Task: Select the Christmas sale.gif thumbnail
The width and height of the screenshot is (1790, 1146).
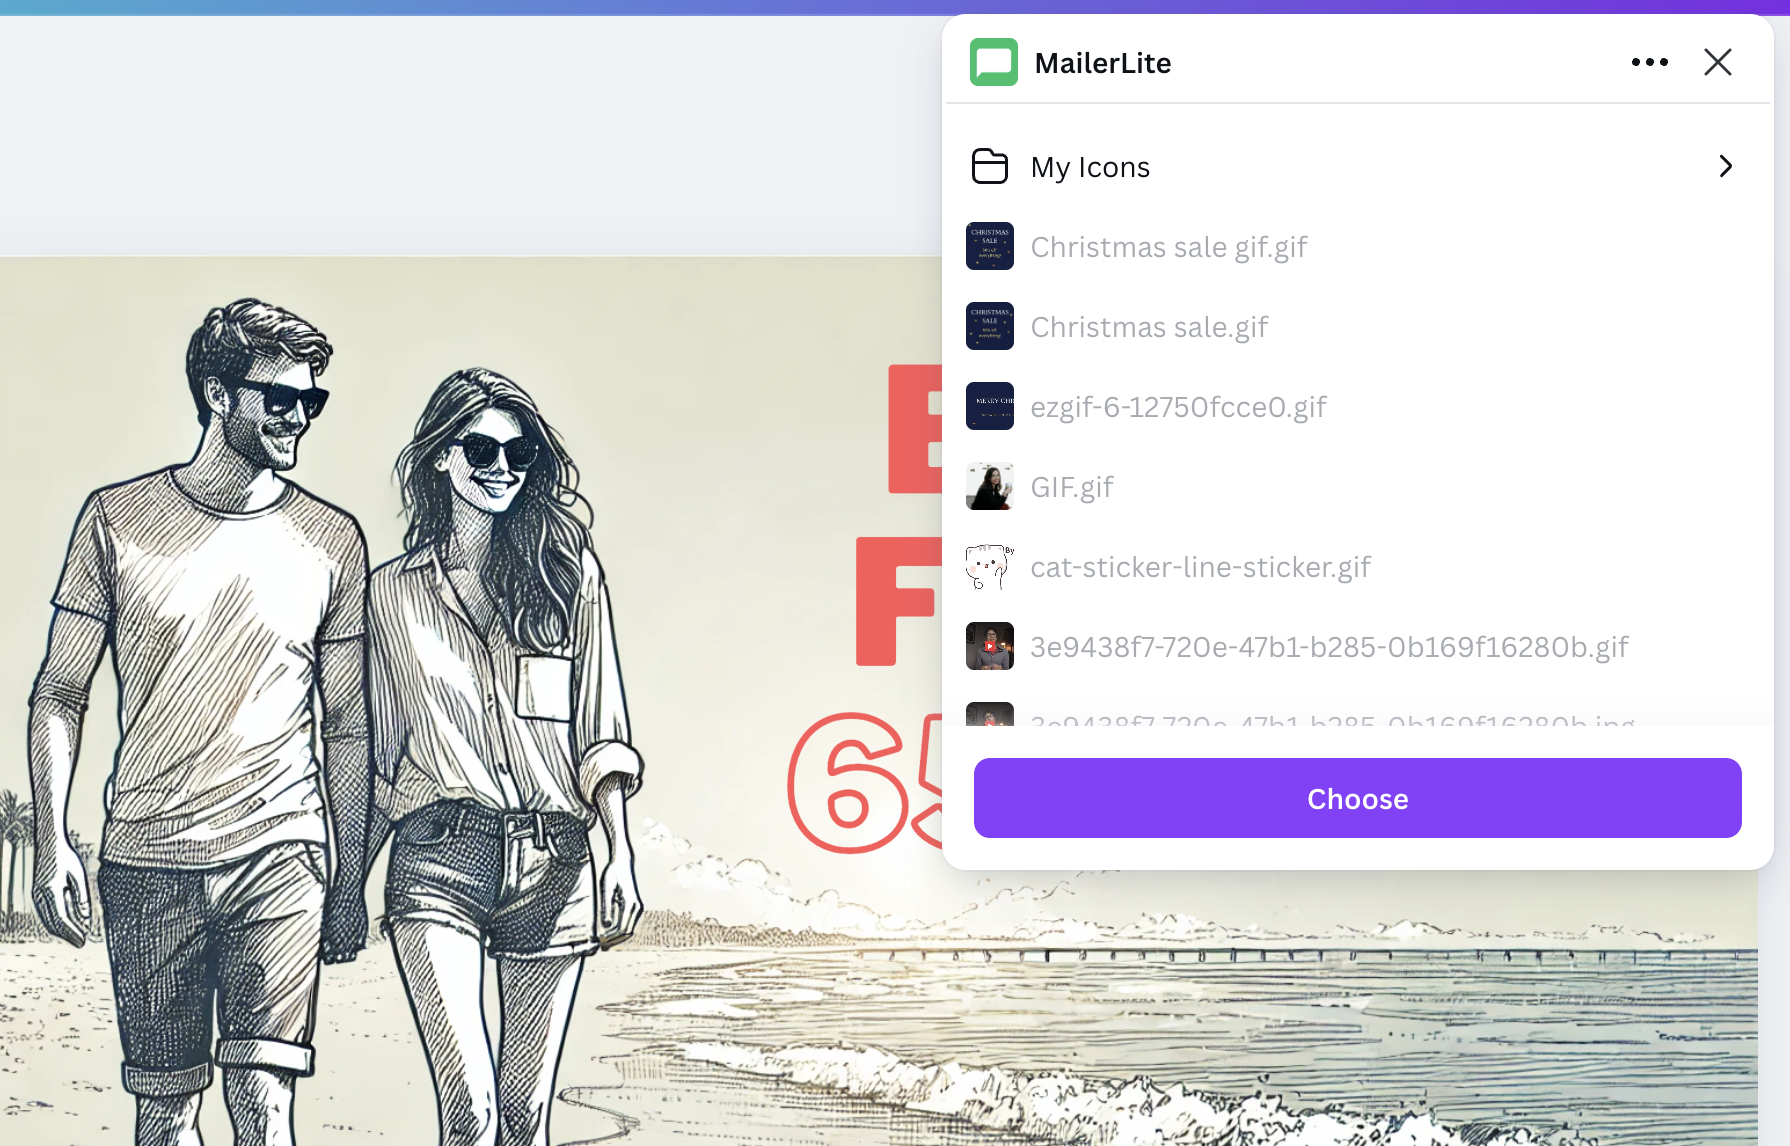Action: click(x=989, y=326)
